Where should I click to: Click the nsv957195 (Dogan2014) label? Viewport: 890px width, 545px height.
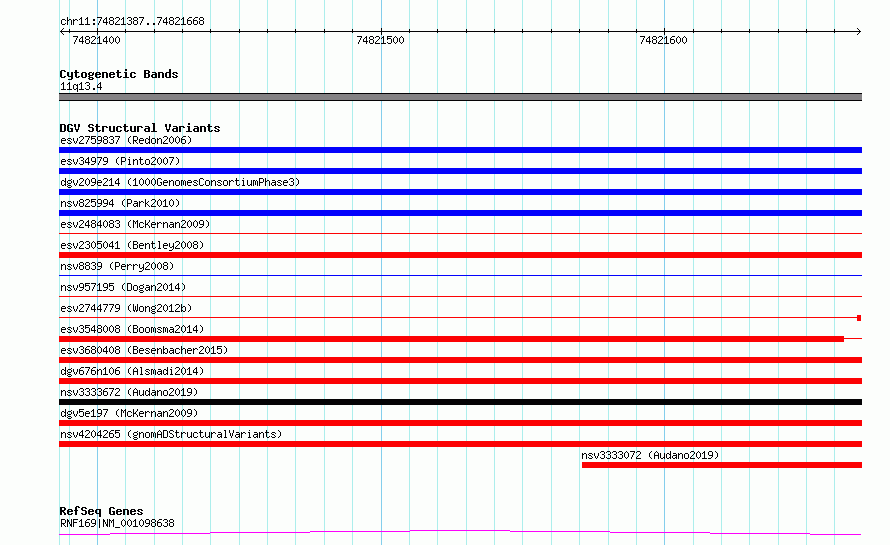(123, 287)
